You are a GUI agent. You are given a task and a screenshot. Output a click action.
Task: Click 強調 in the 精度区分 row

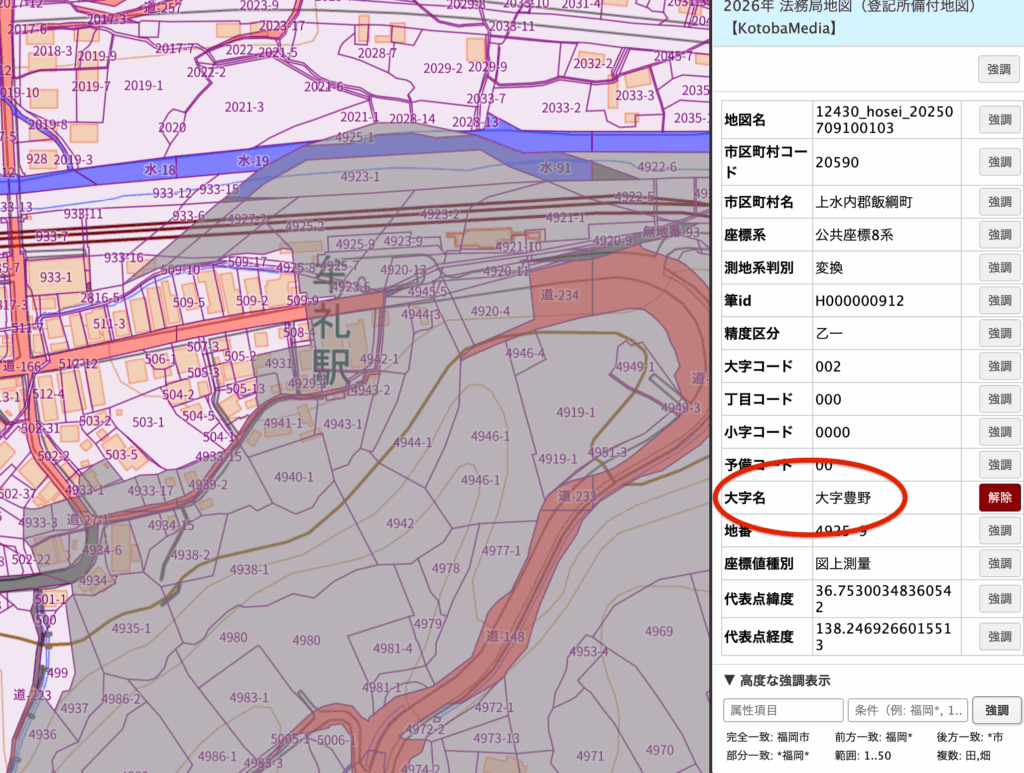click(x=999, y=333)
